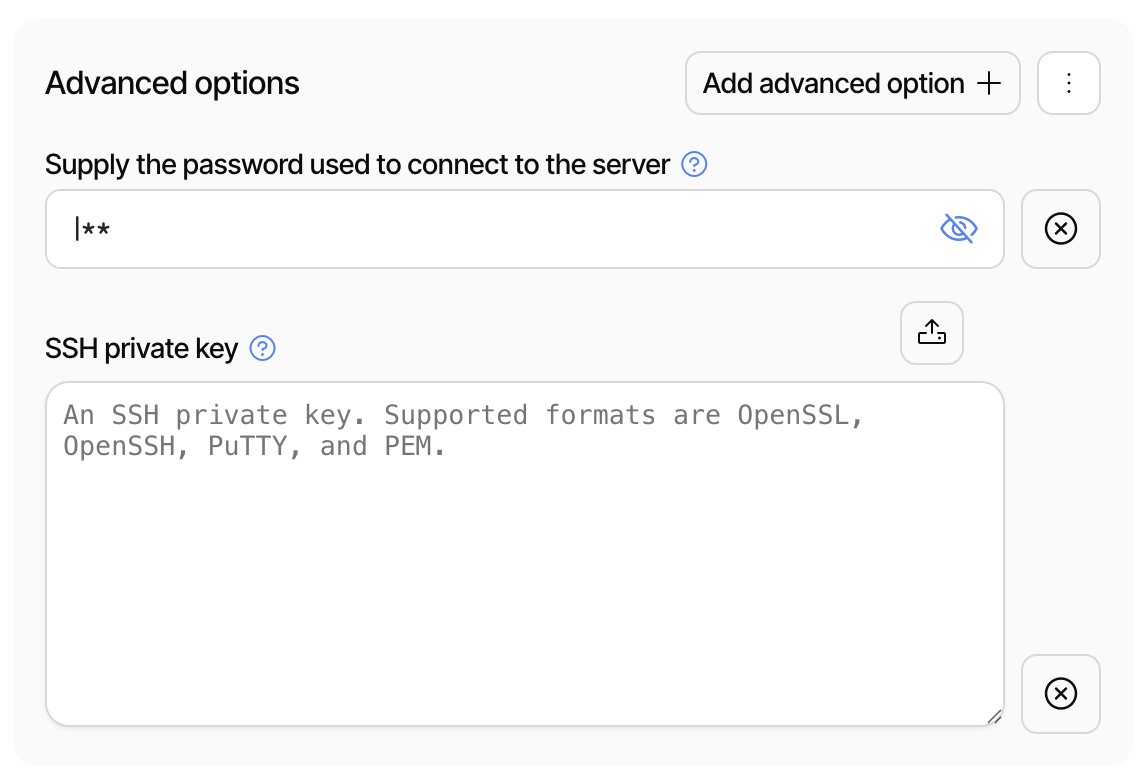Screen dimensions: 1136x778
Task: Open the three-dot menu next to Add advanced option
Action: 1068,83
